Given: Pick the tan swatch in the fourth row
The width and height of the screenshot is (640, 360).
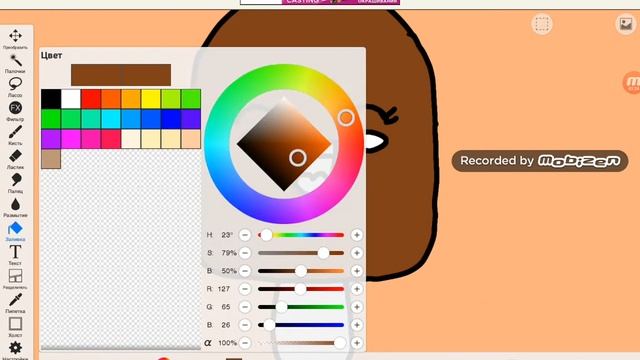Looking at the screenshot, I should 51,159.
